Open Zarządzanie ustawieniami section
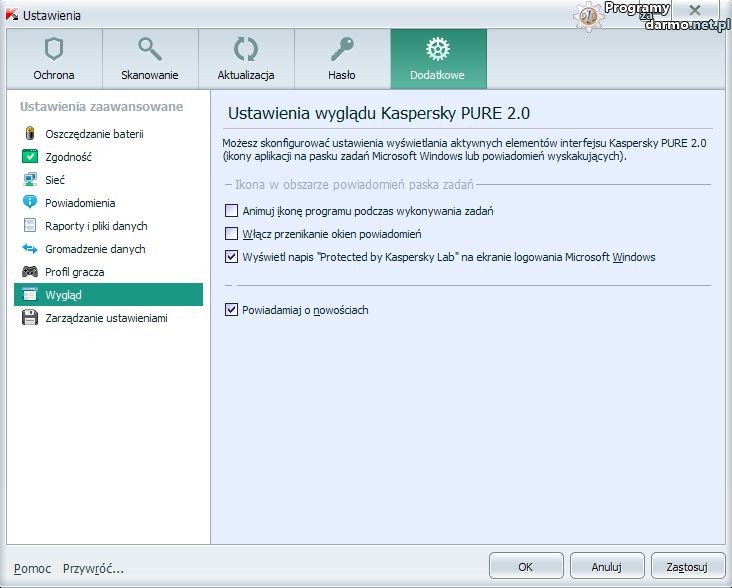 click(108, 318)
